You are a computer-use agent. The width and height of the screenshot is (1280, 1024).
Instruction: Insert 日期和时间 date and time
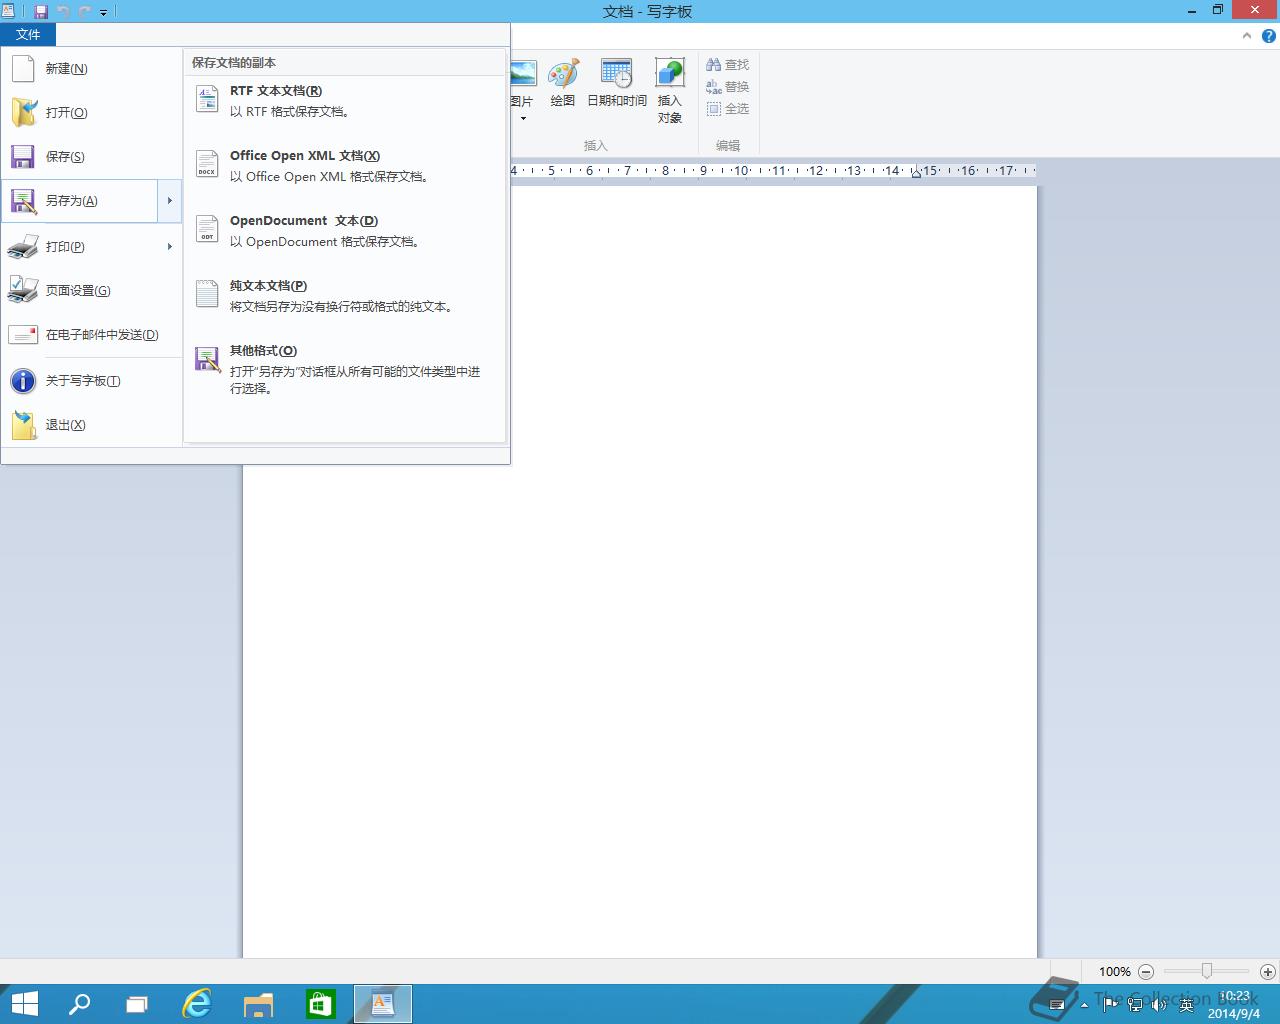(617, 83)
